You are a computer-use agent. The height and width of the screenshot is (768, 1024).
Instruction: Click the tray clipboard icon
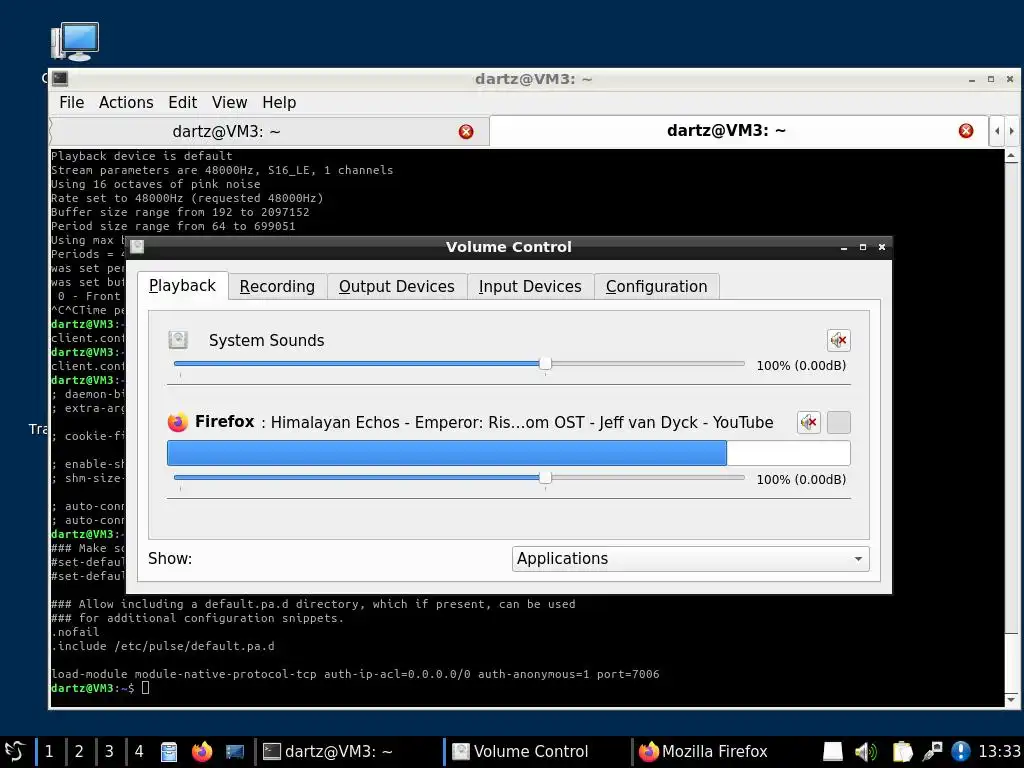click(902, 752)
